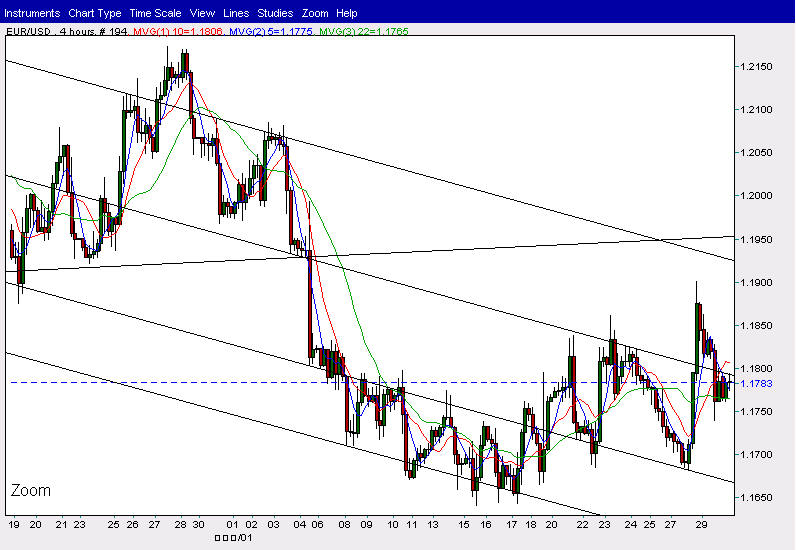The image size is (796, 550).
Task: Click the 1.1700 price axis label
Action: point(756,455)
